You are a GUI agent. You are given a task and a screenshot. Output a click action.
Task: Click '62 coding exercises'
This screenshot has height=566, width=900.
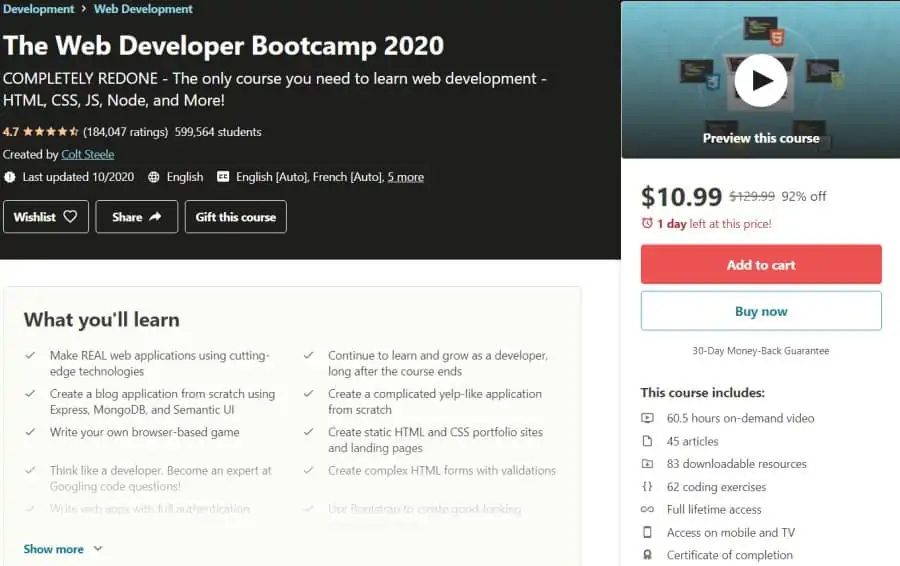pyautogui.click(x=716, y=487)
